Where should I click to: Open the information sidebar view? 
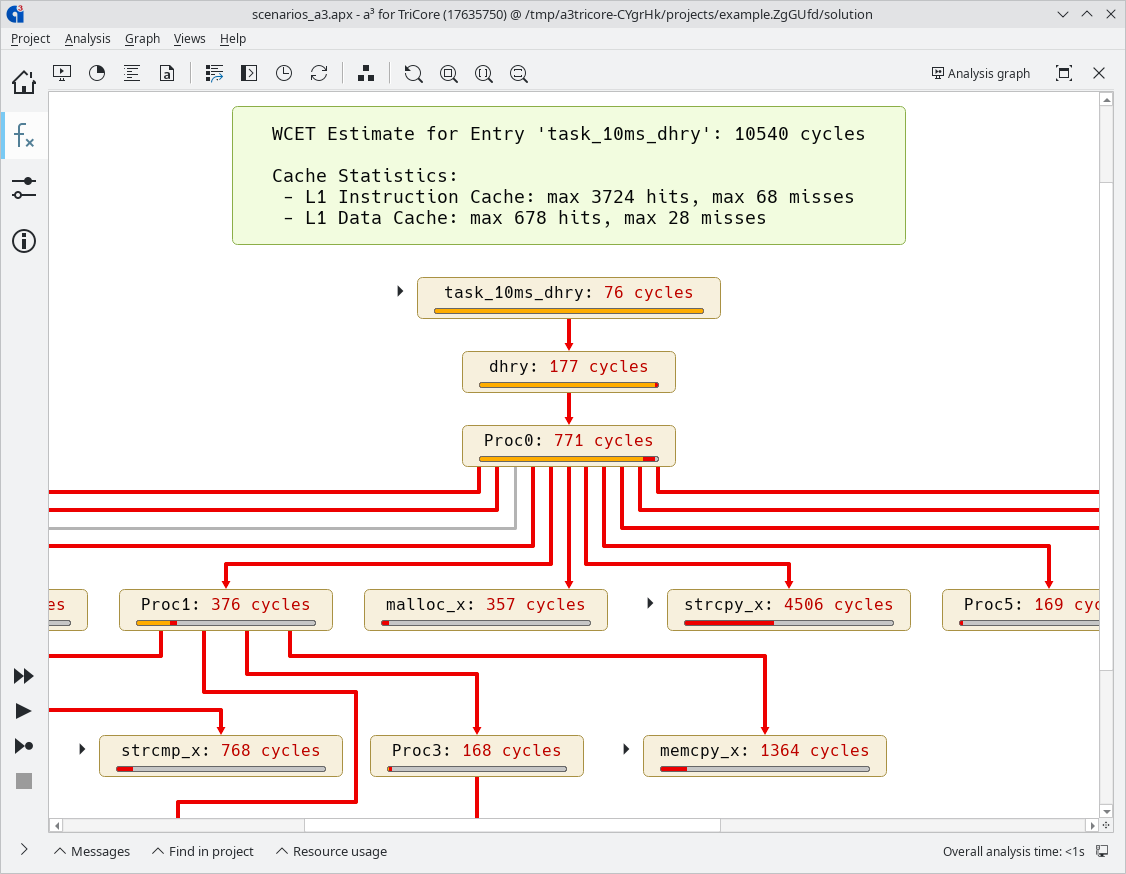(x=24, y=241)
